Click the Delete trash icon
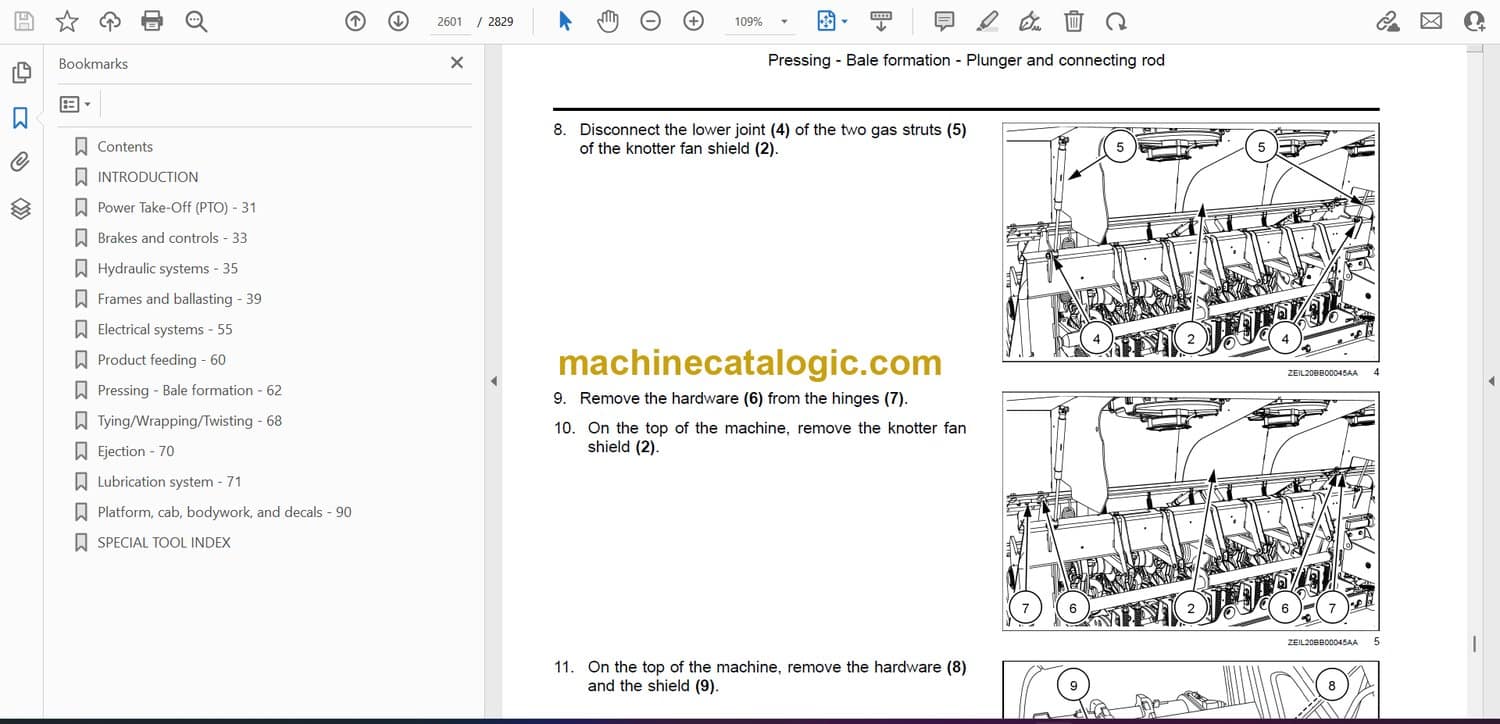The height and width of the screenshot is (724, 1500). [1073, 21]
